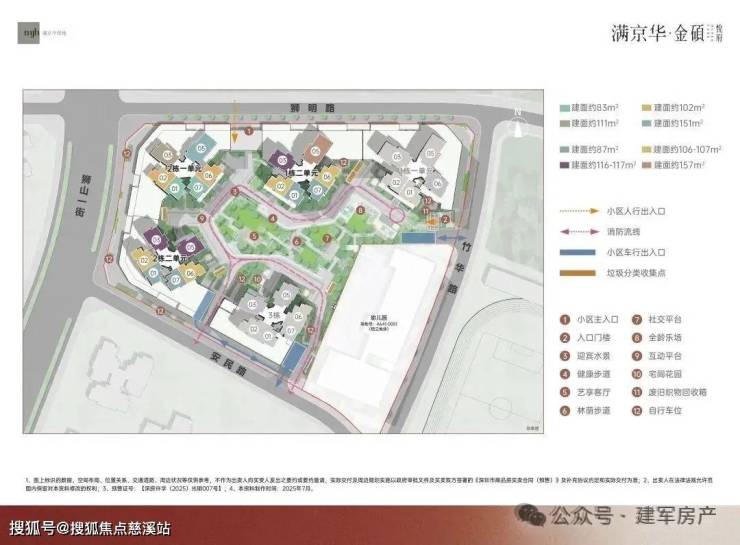This screenshot has height=545, width=740.
Task: Select marker 4 on the central garden path
Action: point(273,218)
